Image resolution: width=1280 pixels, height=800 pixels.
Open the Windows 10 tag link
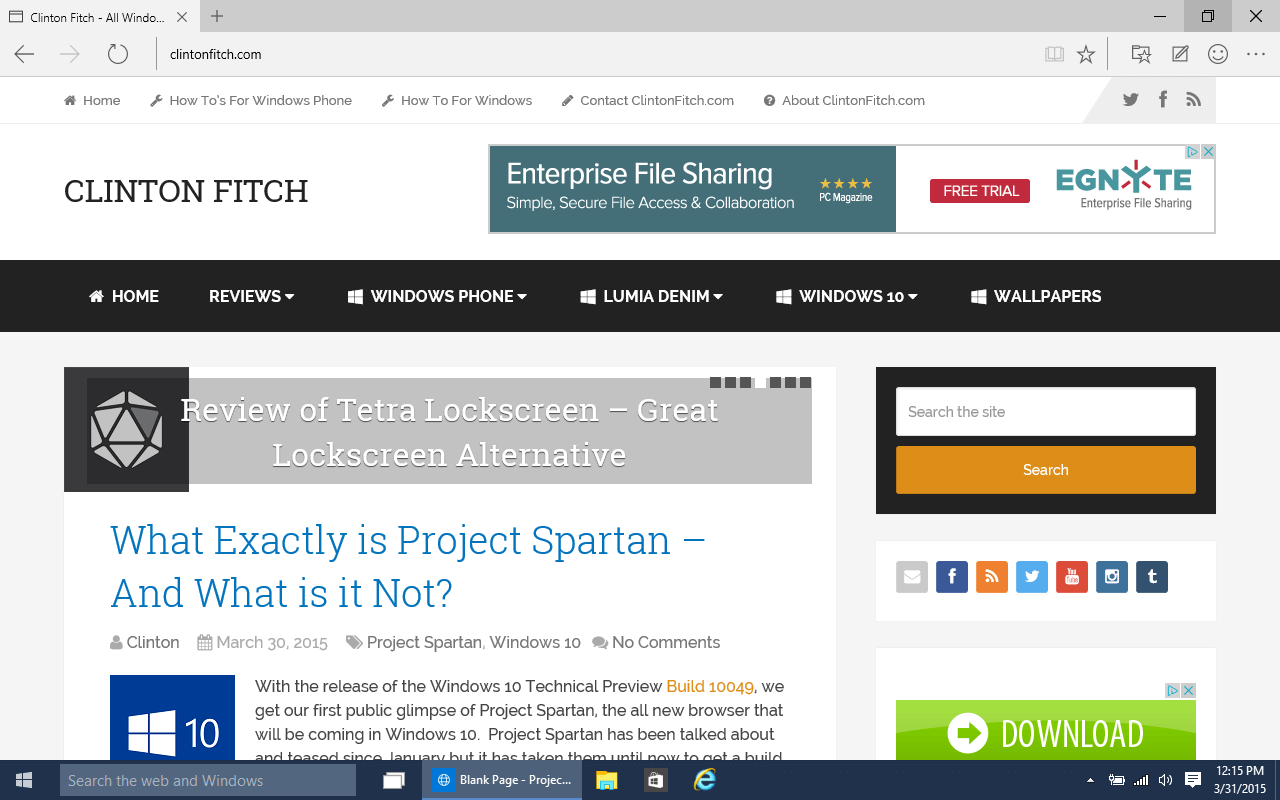(x=535, y=642)
